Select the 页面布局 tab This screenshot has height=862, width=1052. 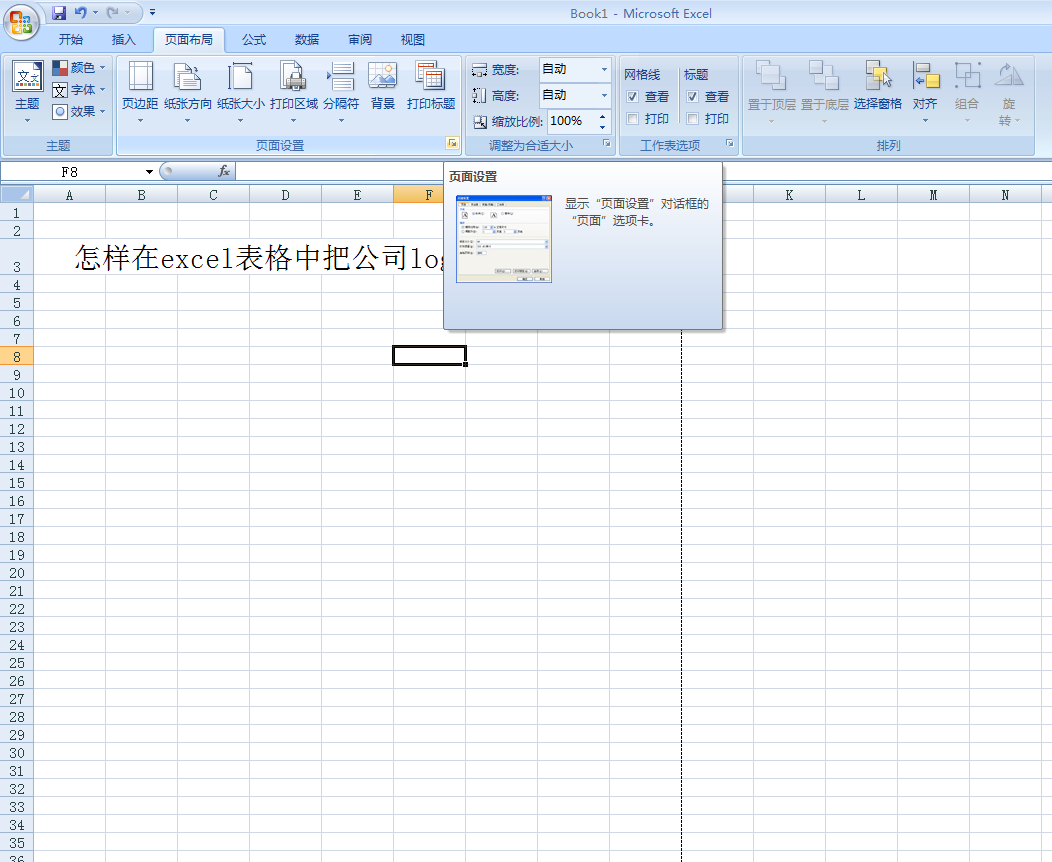[x=189, y=40]
